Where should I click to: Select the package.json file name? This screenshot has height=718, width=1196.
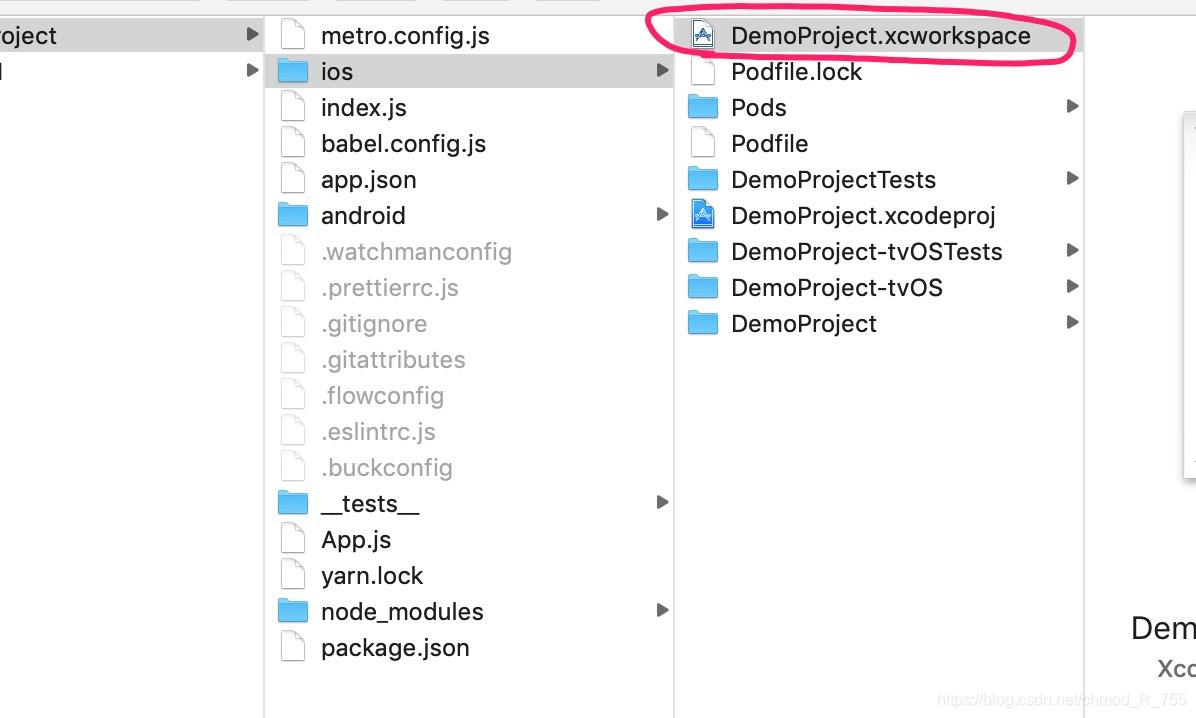(395, 649)
